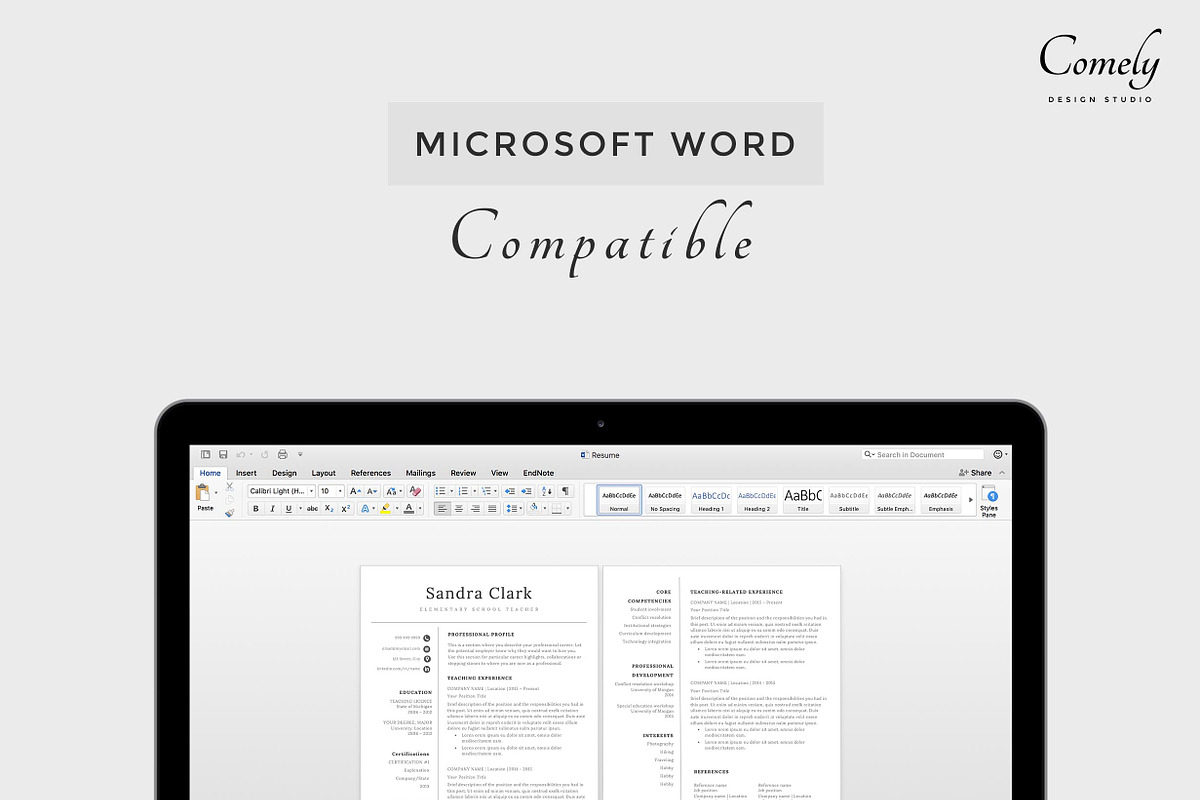Switch to the Design tab

(x=284, y=473)
